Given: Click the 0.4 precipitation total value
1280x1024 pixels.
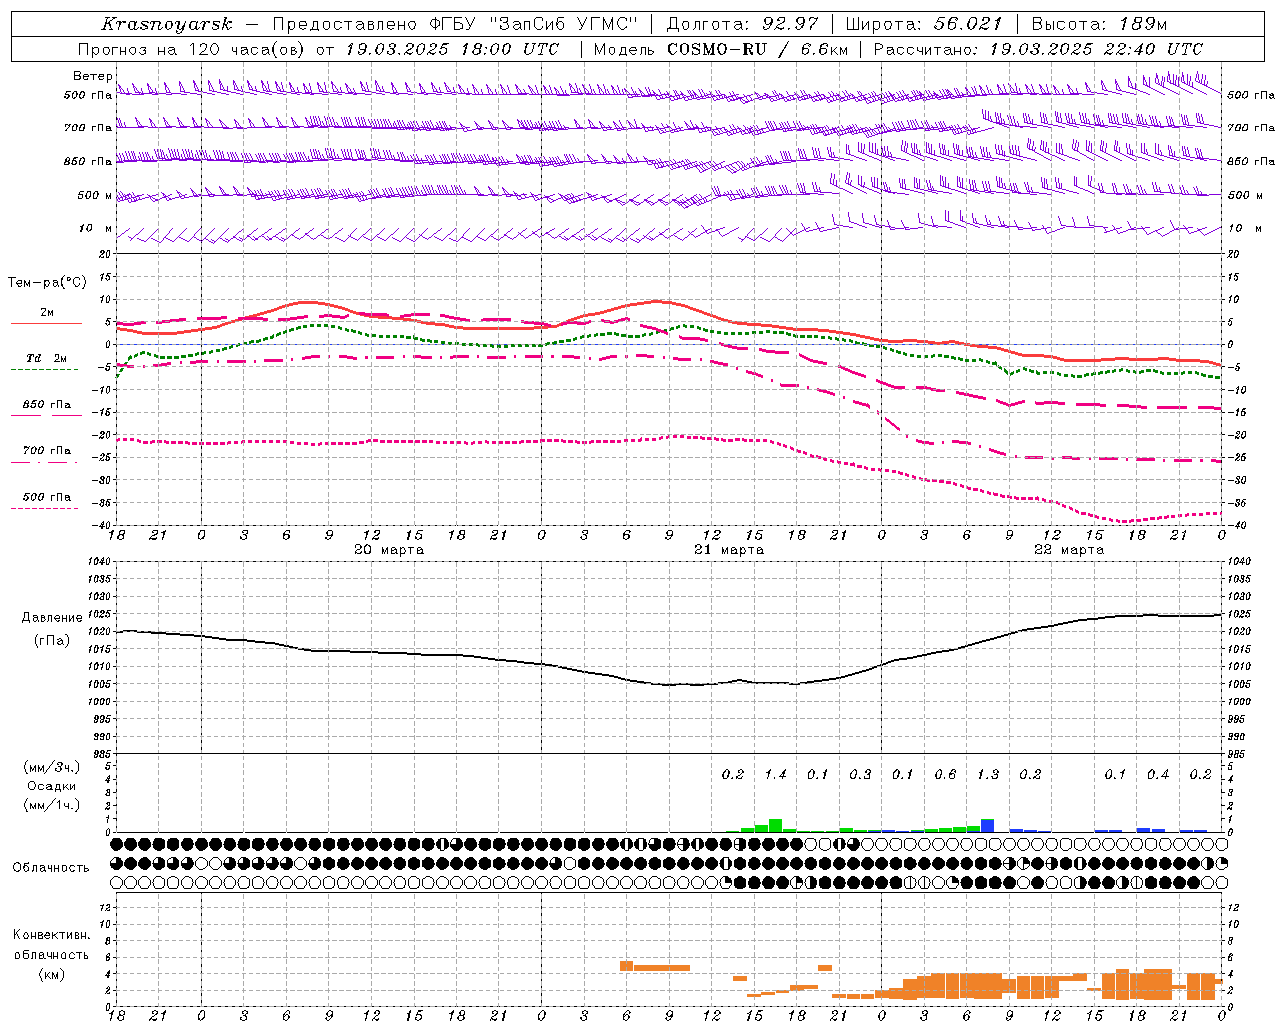Looking at the screenshot, I should [x=1157, y=774].
